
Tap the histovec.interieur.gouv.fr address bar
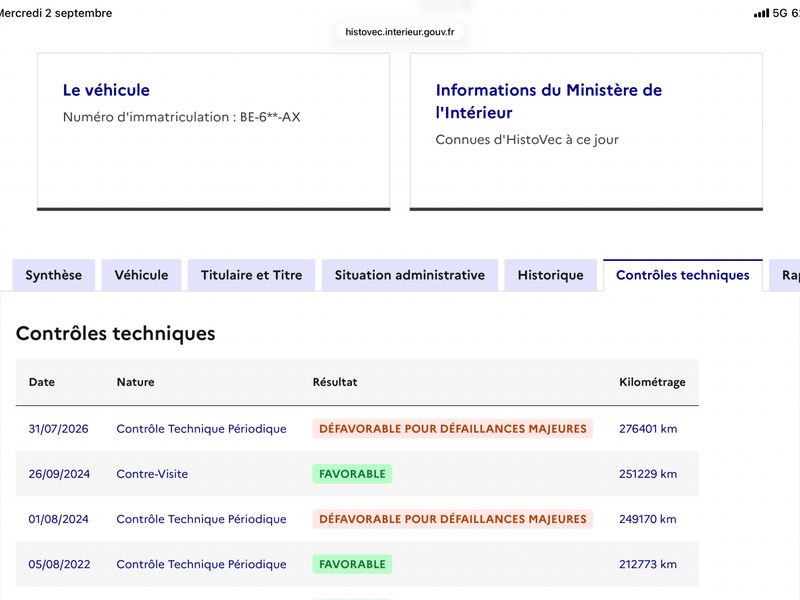click(399, 32)
